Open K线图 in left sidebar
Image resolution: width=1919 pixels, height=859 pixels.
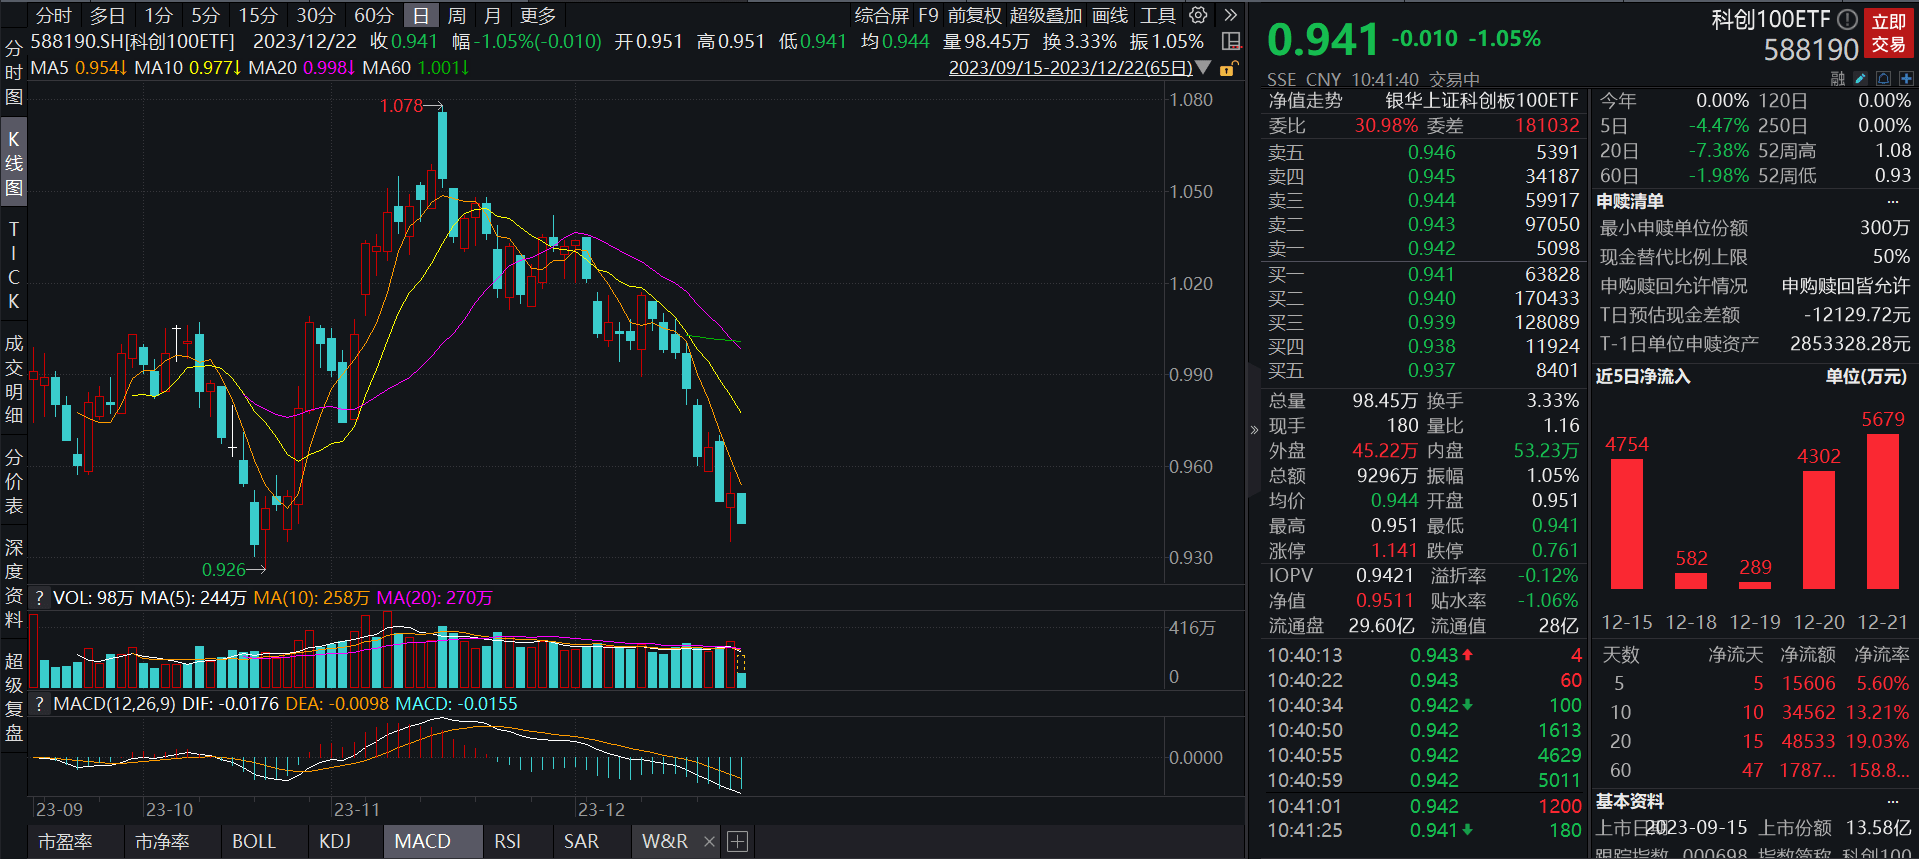click(14, 163)
